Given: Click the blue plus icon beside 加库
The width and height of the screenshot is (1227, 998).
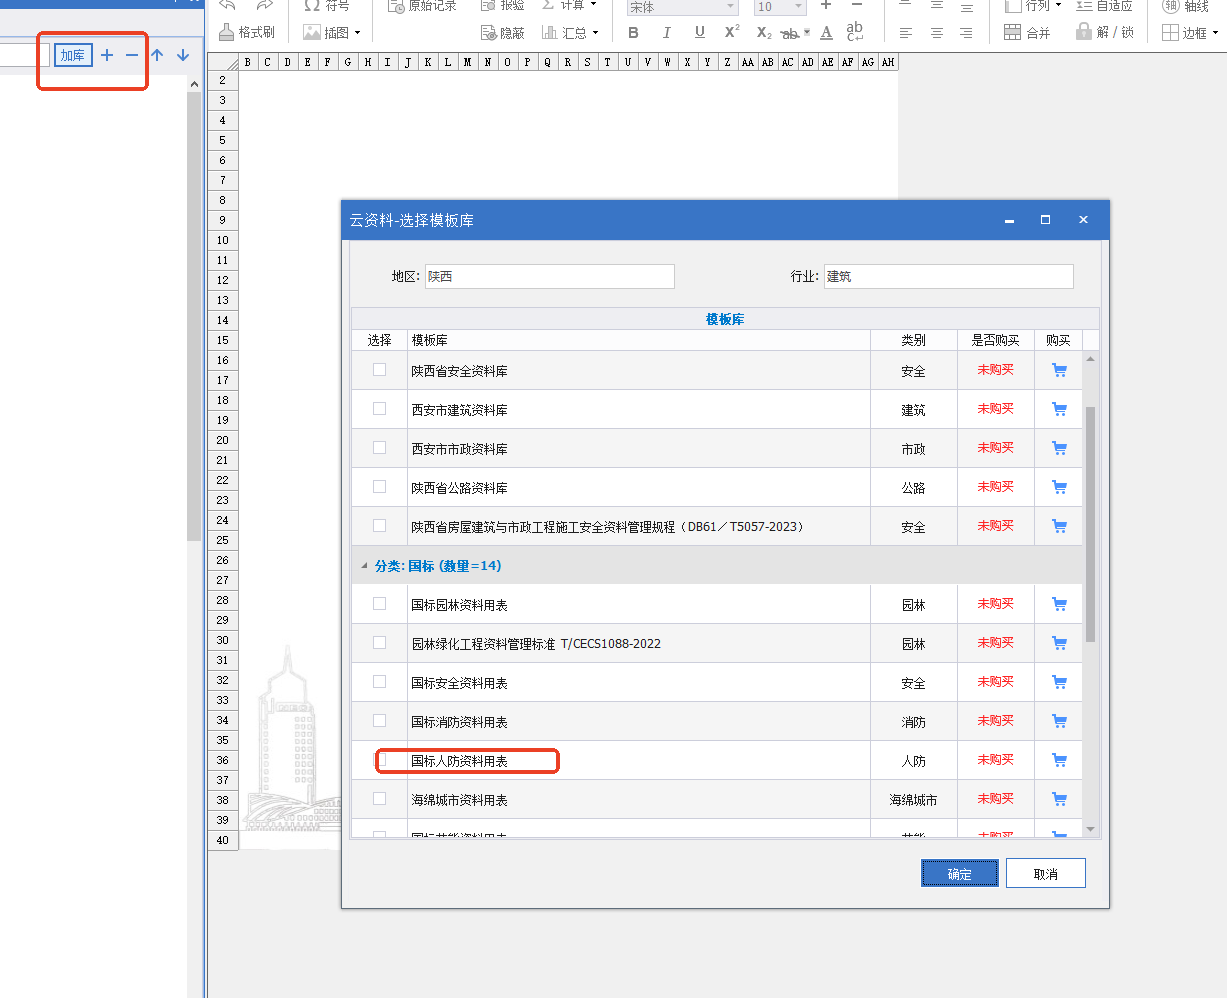Looking at the screenshot, I should (107, 55).
